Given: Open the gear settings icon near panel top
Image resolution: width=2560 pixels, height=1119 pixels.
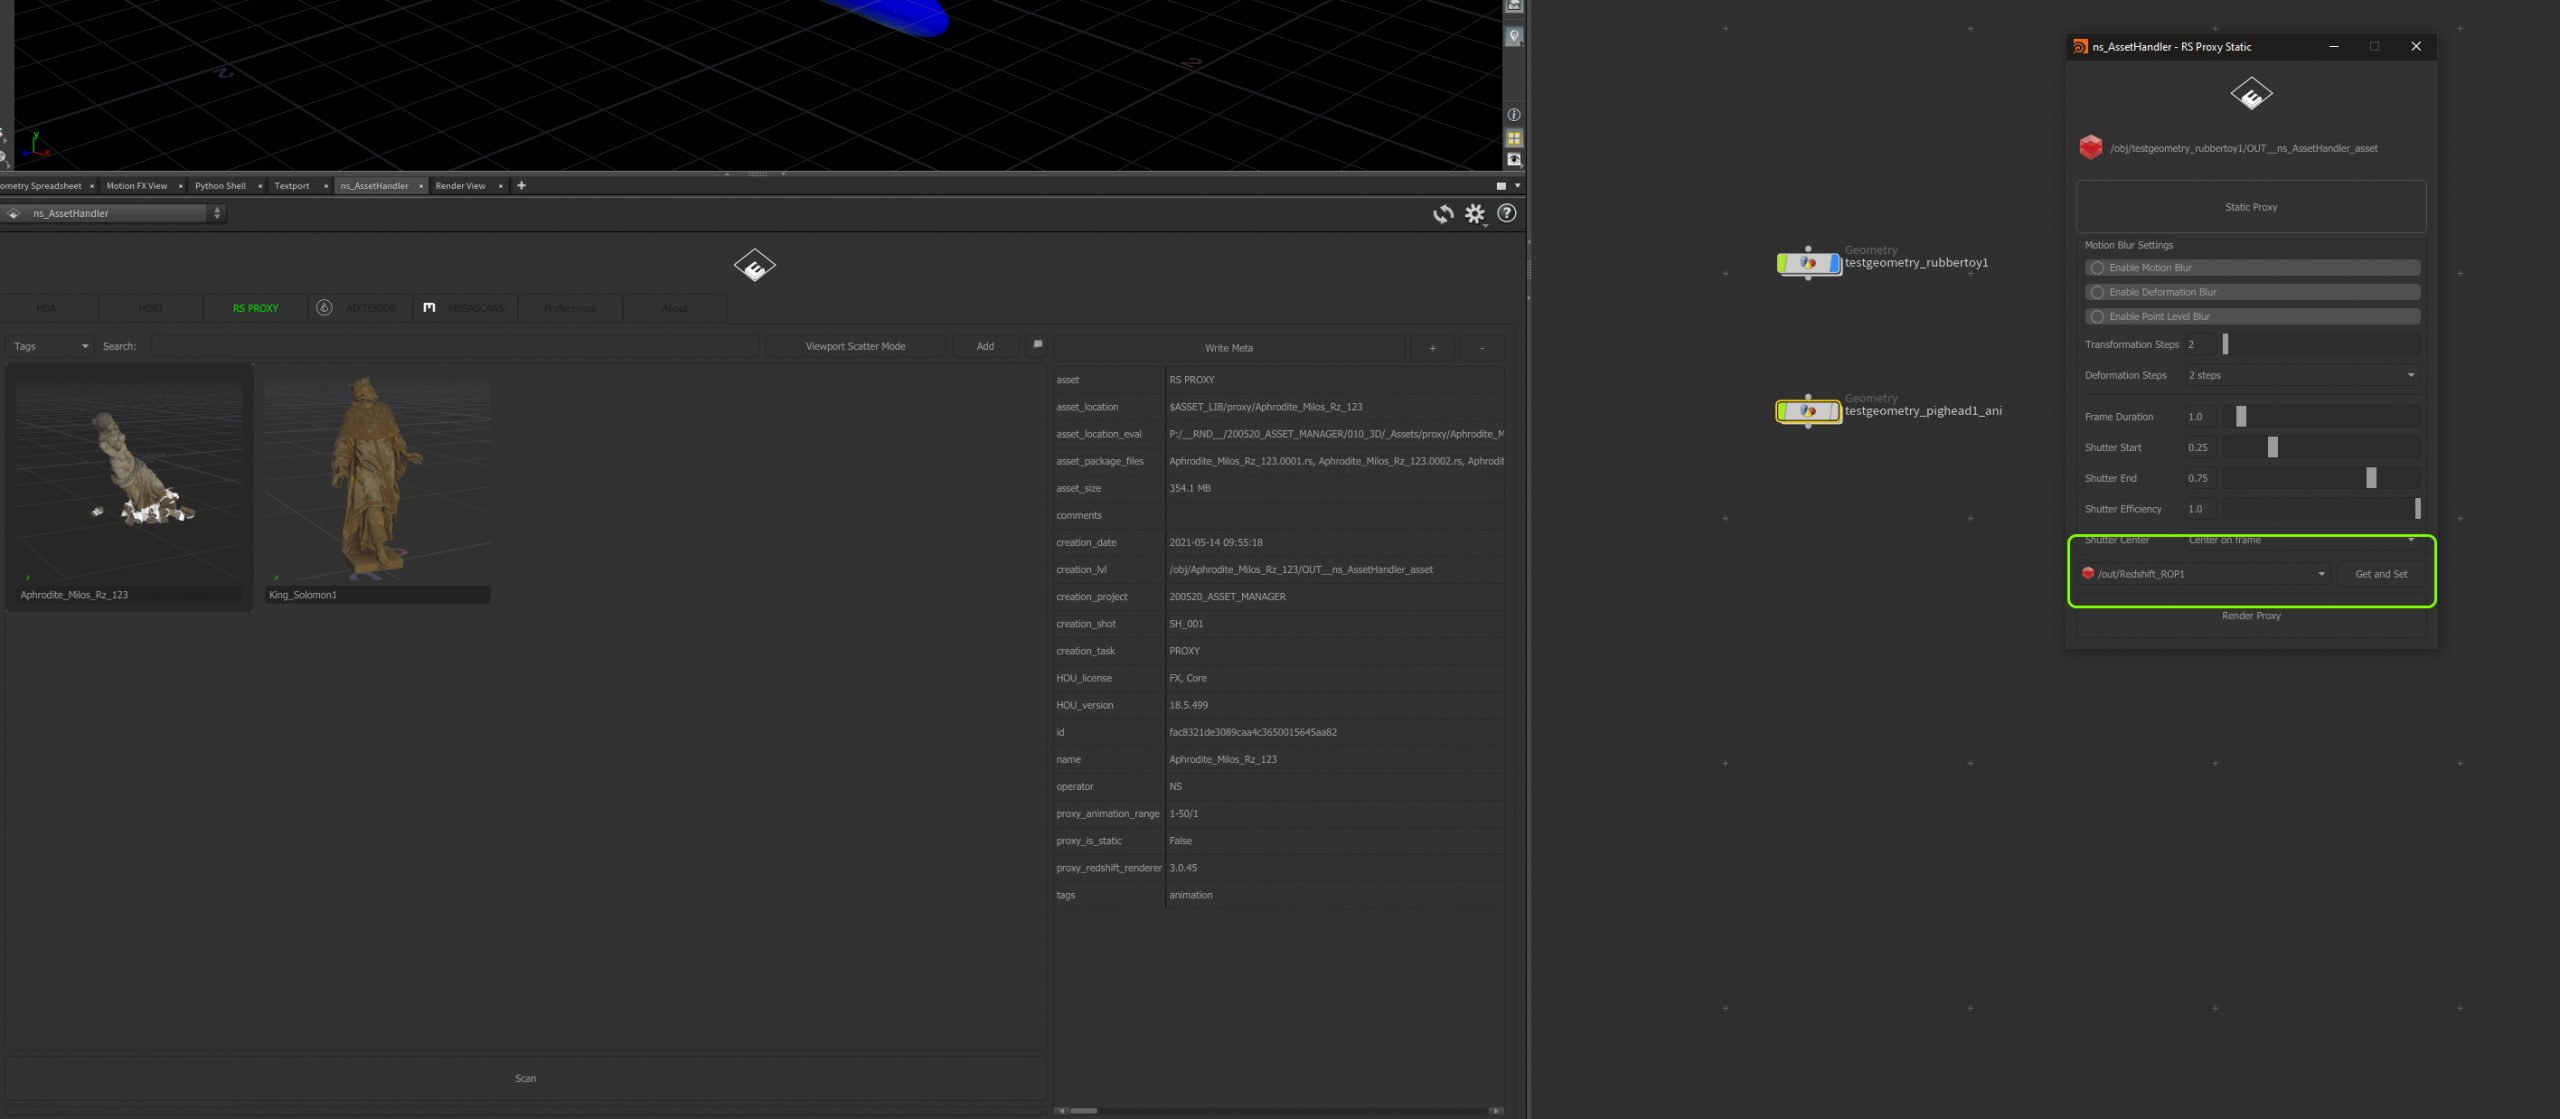Looking at the screenshot, I should click(1475, 213).
